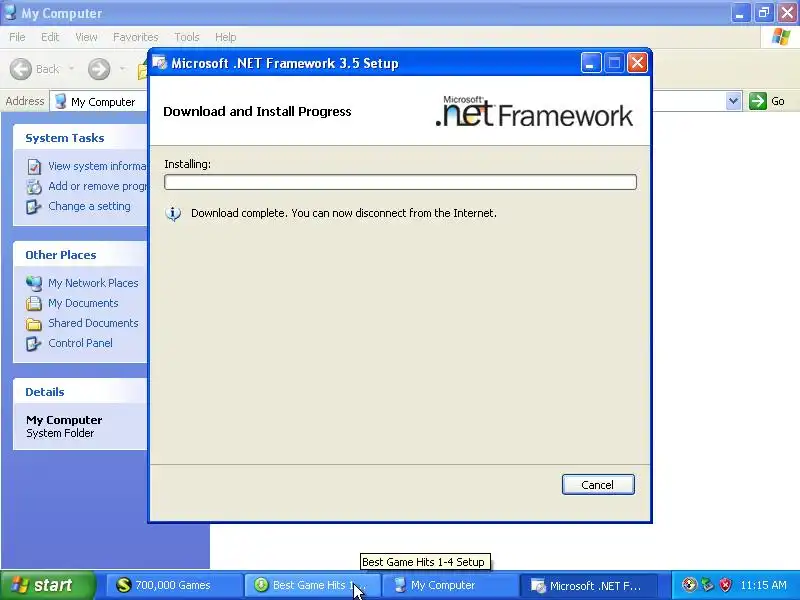The width and height of the screenshot is (800, 600).
Task: Open Shared Documents link
Action: pyautogui.click(x=93, y=323)
